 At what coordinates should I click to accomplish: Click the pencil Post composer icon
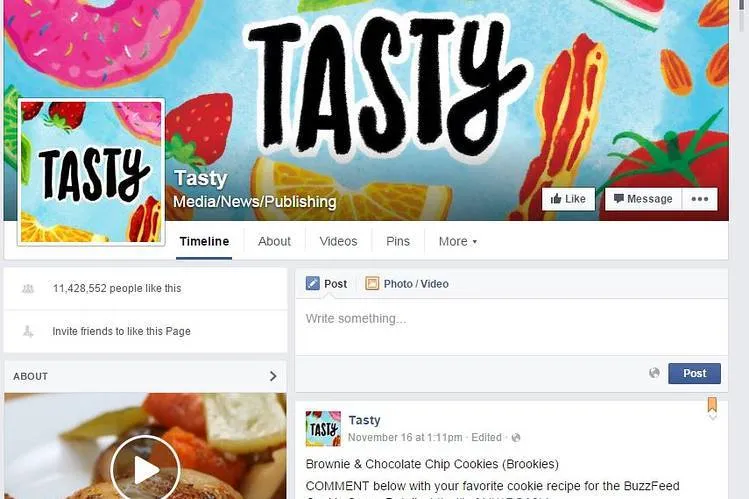[x=312, y=284]
